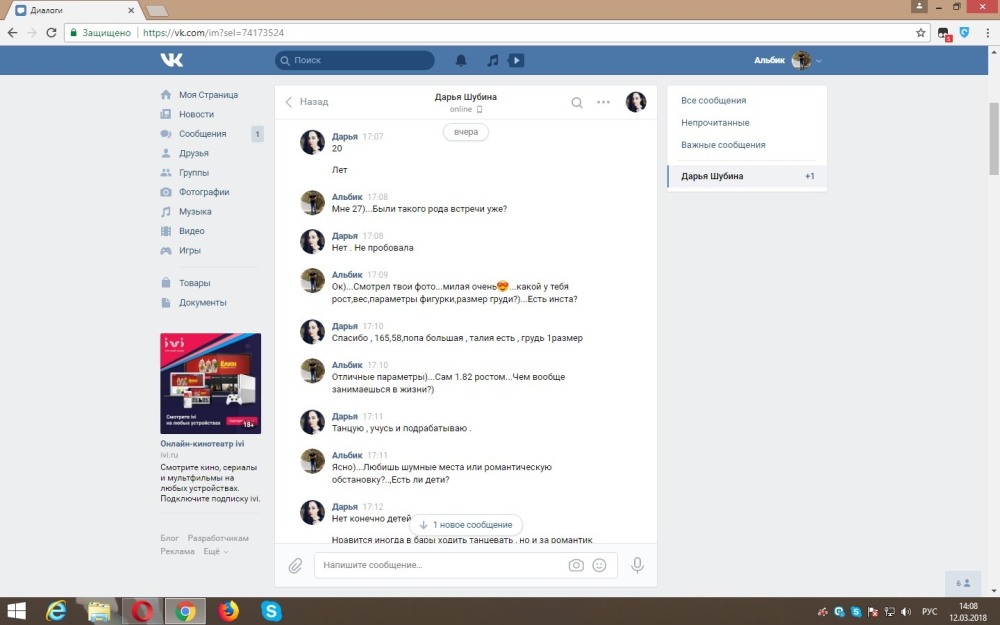
Task: Open the notifications bell
Action: click(461, 60)
